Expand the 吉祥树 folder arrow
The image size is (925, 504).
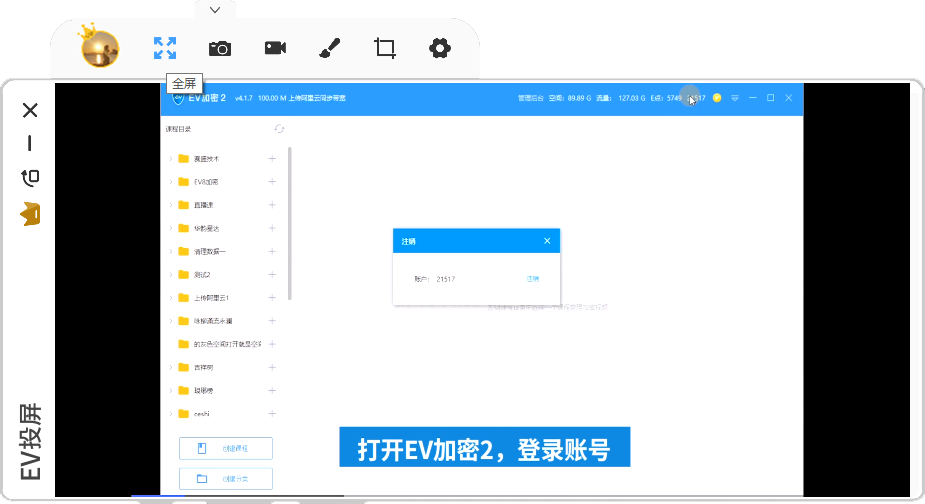point(171,367)
